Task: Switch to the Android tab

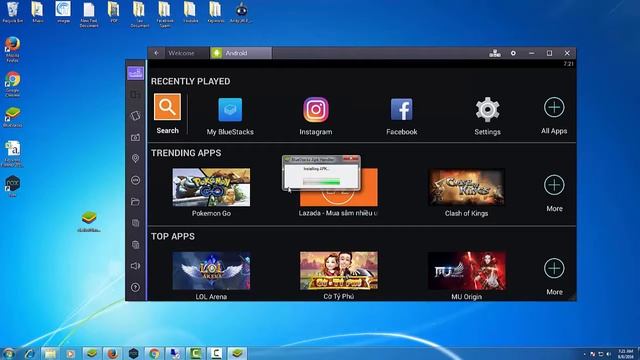Action: (x=241, y=53)
